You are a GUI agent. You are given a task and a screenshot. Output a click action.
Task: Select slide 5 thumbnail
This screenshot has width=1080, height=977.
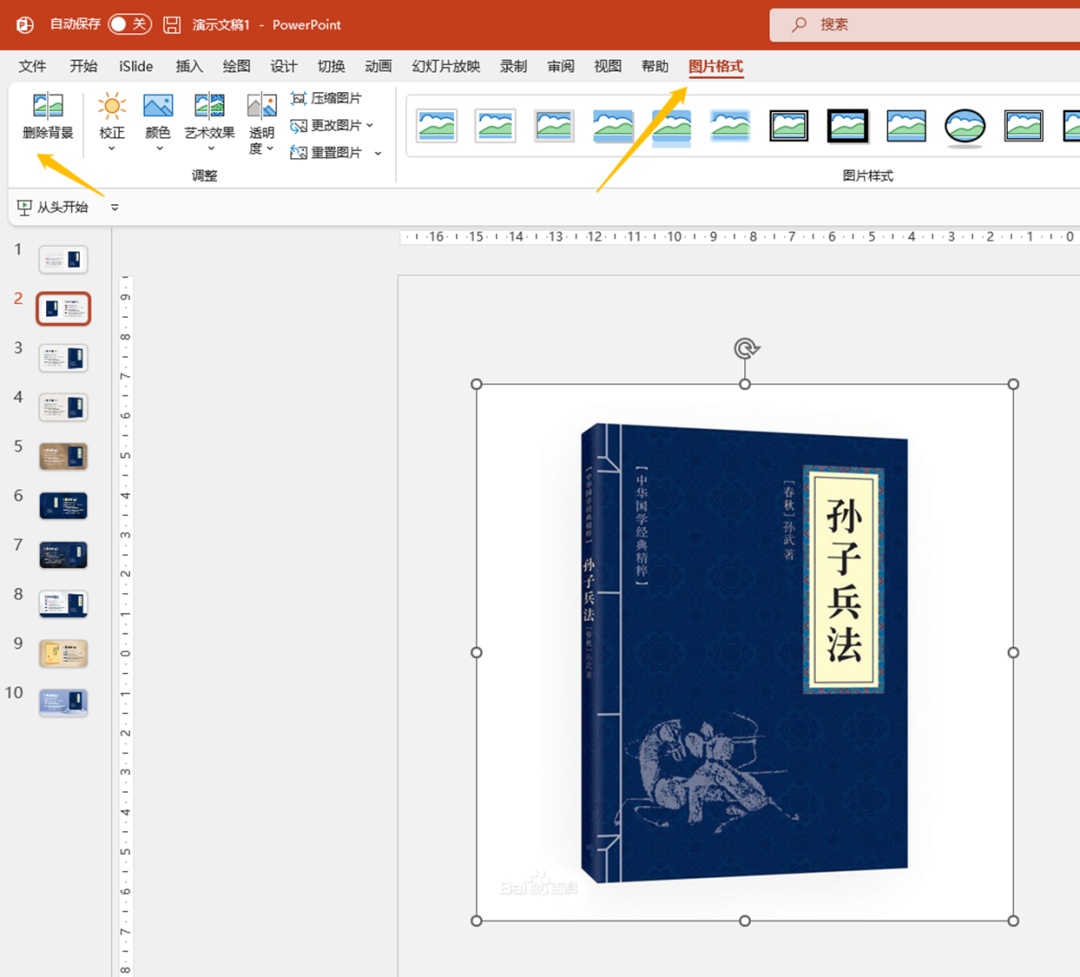(x=63, y=456)
